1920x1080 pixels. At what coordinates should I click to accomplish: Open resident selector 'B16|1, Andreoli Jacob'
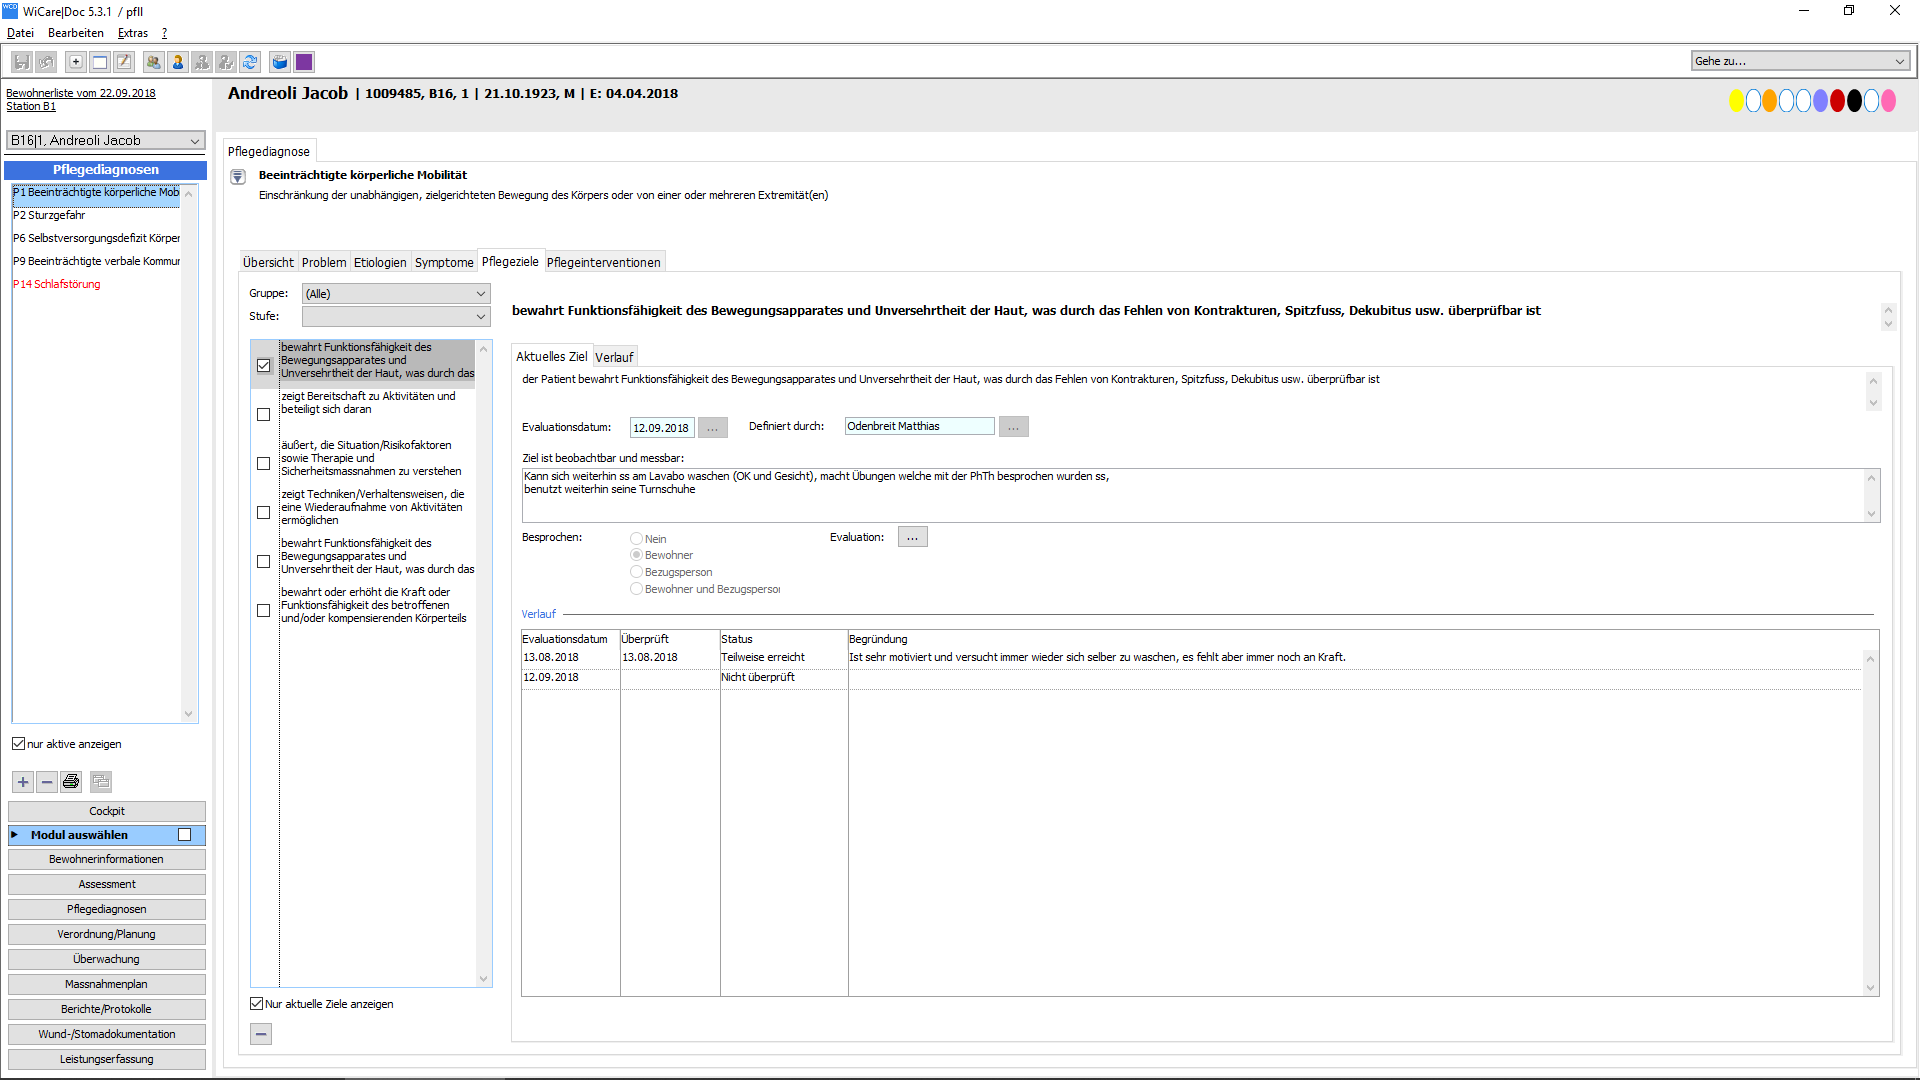[x=105, y=141]
